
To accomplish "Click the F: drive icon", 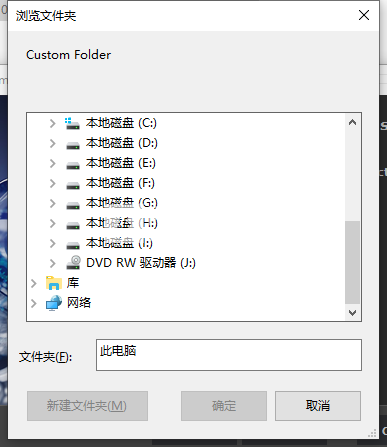I will 73,185.
